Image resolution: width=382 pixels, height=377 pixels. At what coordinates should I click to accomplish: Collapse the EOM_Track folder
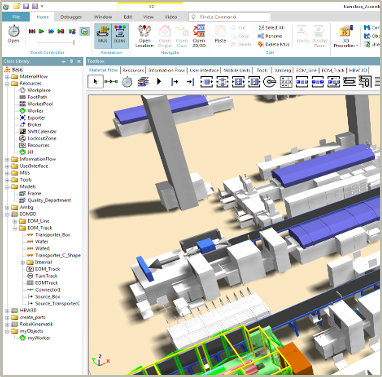coord(15,228)
